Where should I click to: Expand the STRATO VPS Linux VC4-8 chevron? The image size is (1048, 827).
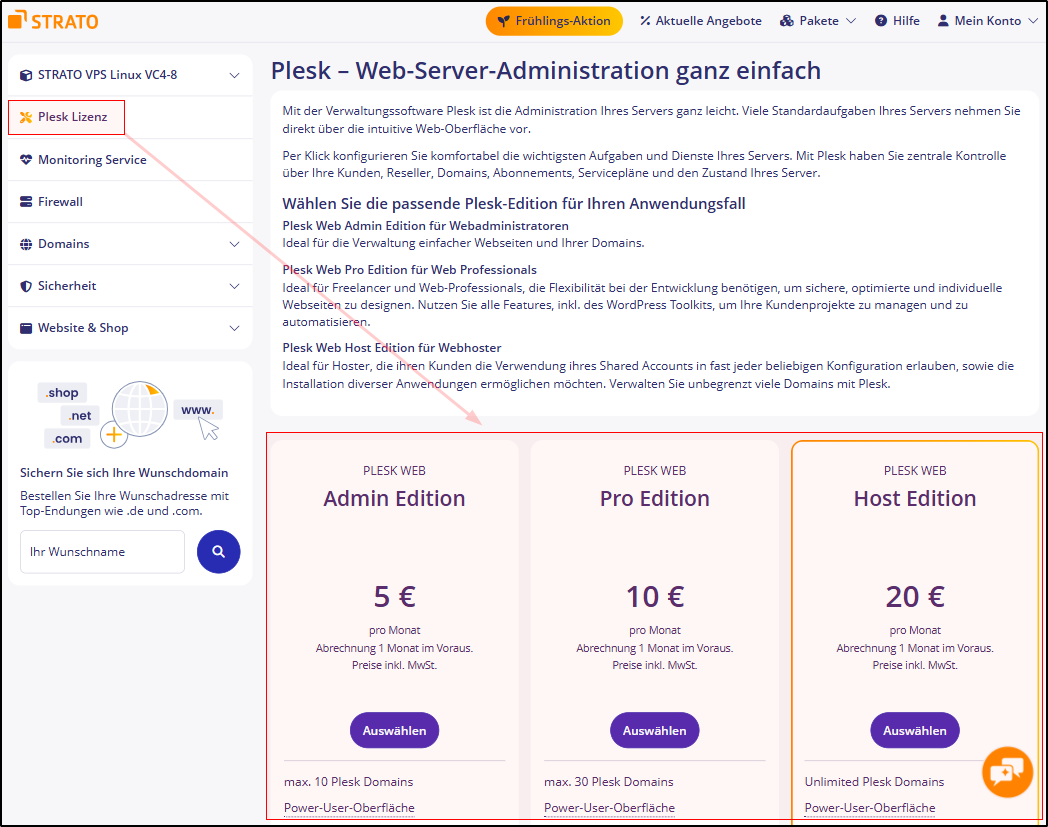point(235,75)
